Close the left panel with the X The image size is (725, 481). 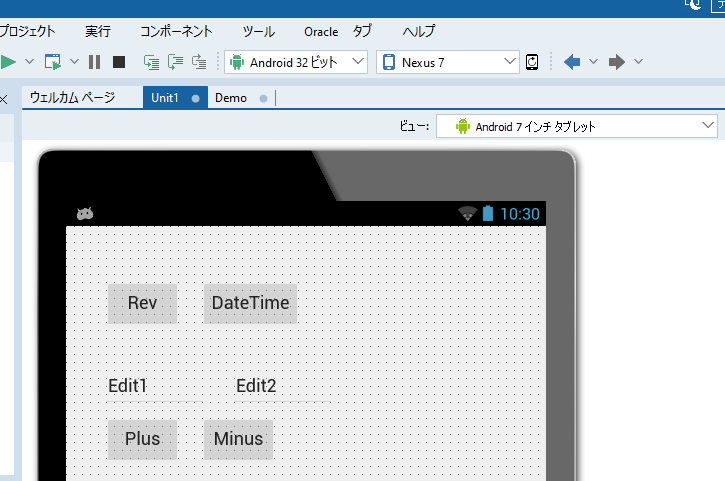[4, 99]
